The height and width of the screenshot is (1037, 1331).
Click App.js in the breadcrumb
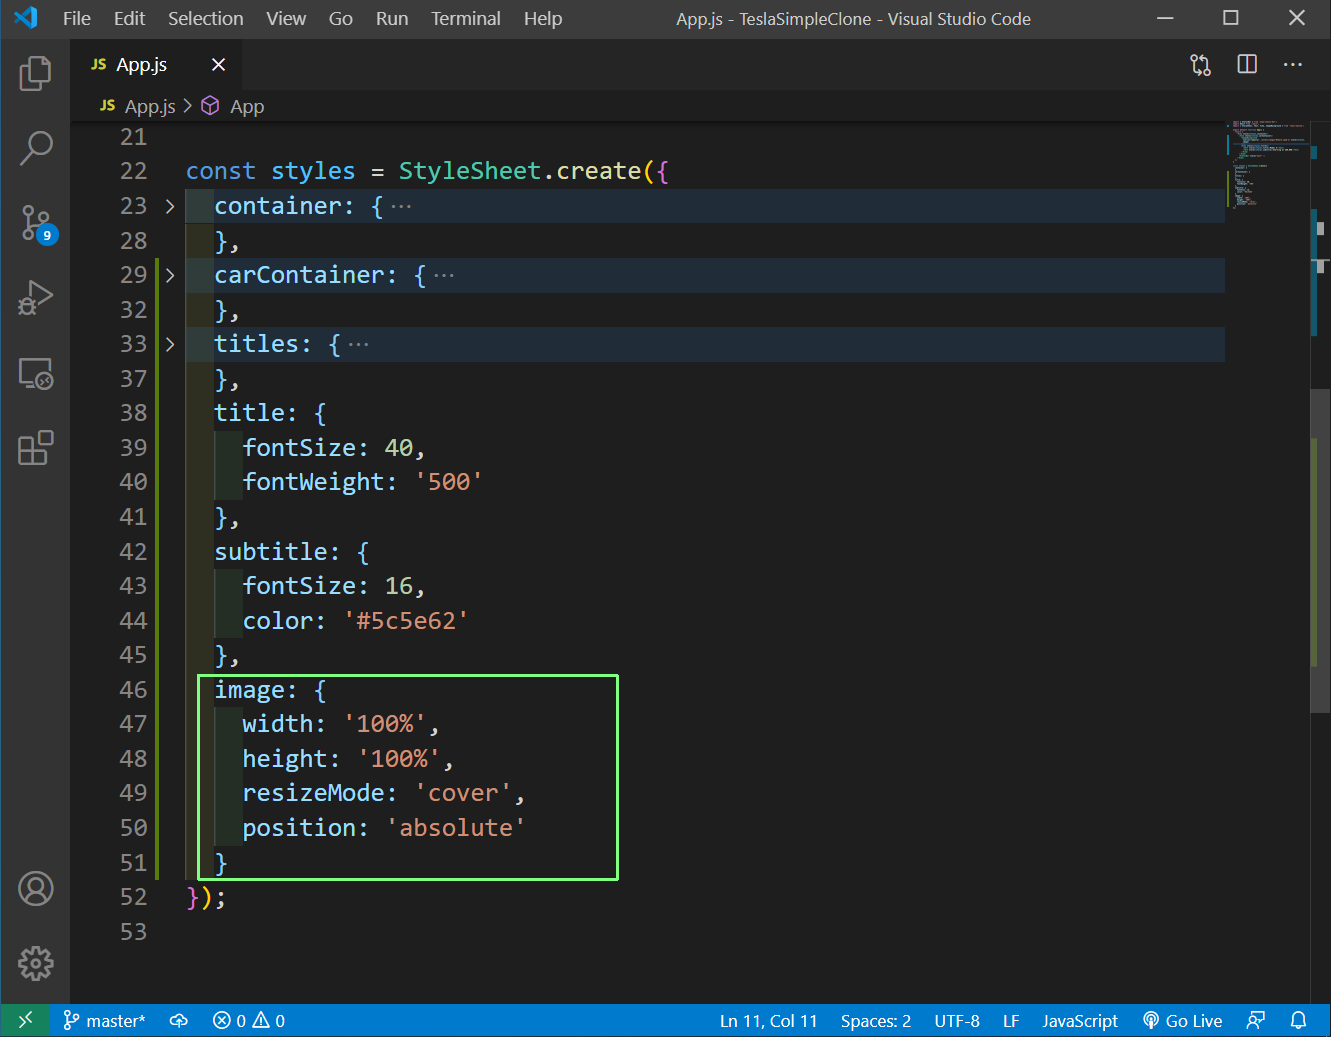(150, 106)
